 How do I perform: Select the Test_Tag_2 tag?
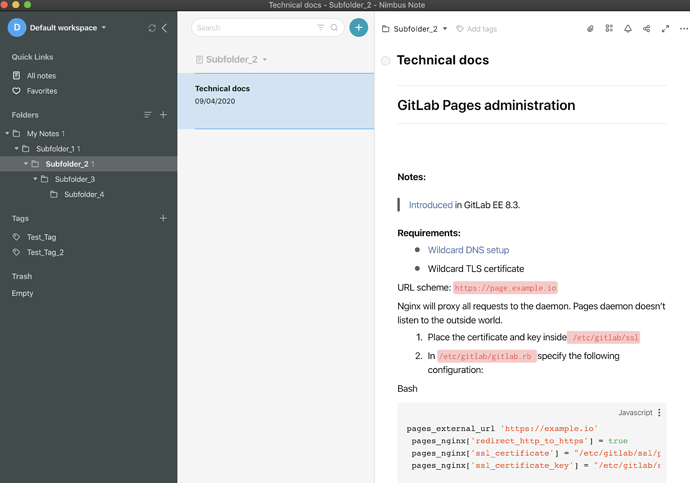[45, 252]
